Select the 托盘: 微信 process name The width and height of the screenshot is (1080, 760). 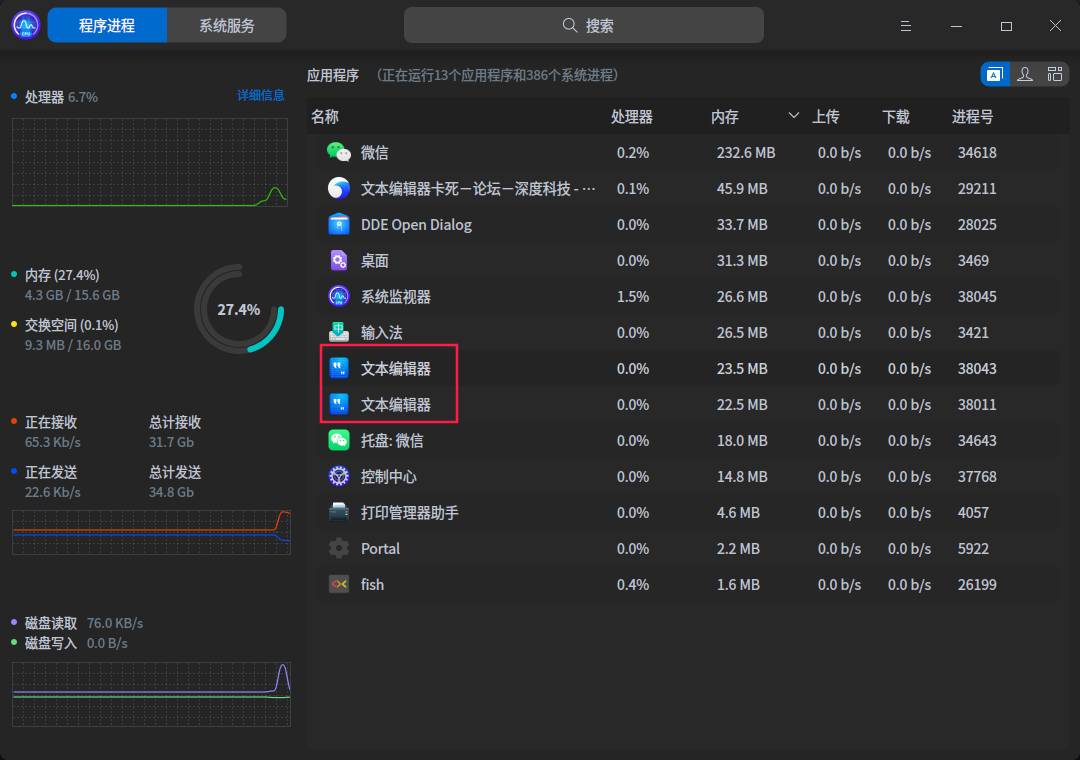coord(391,440)
